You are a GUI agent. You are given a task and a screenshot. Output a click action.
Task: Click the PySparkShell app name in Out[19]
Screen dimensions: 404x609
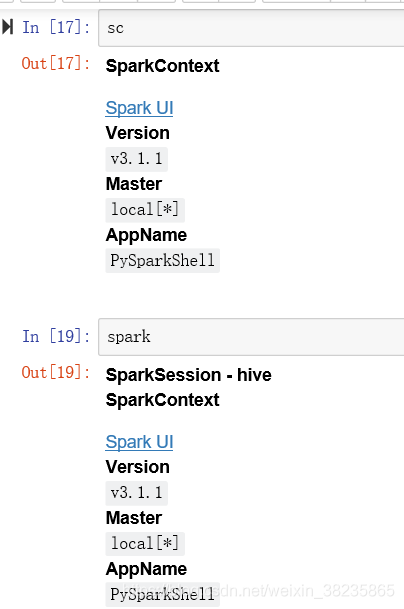162,594
